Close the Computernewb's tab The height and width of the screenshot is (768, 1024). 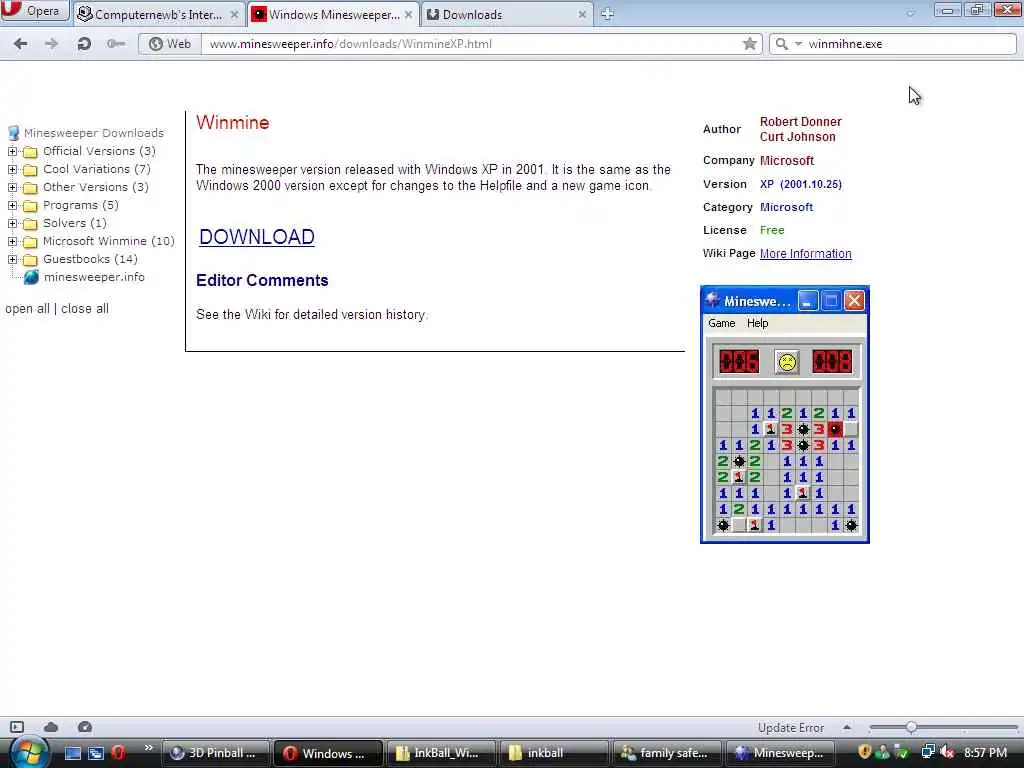[x=234, y=14]
